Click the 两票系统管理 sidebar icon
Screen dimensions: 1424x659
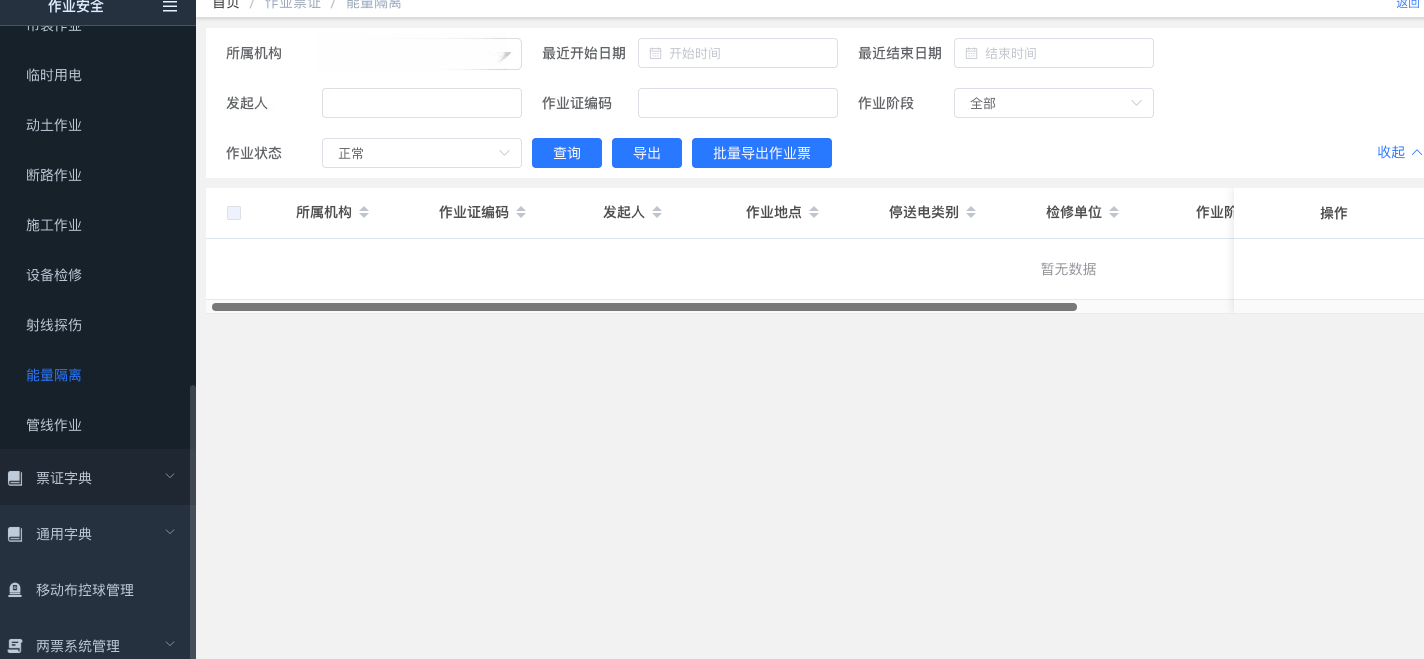click(x=15, y=646)
